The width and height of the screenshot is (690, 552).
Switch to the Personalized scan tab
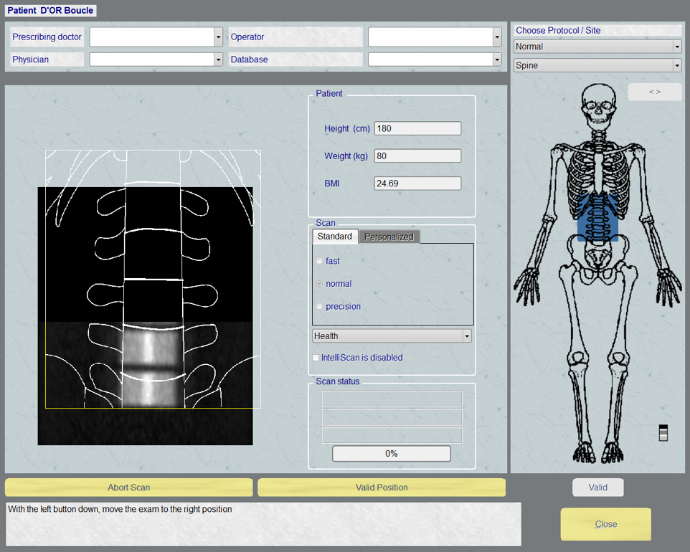(x=388, y=237)
